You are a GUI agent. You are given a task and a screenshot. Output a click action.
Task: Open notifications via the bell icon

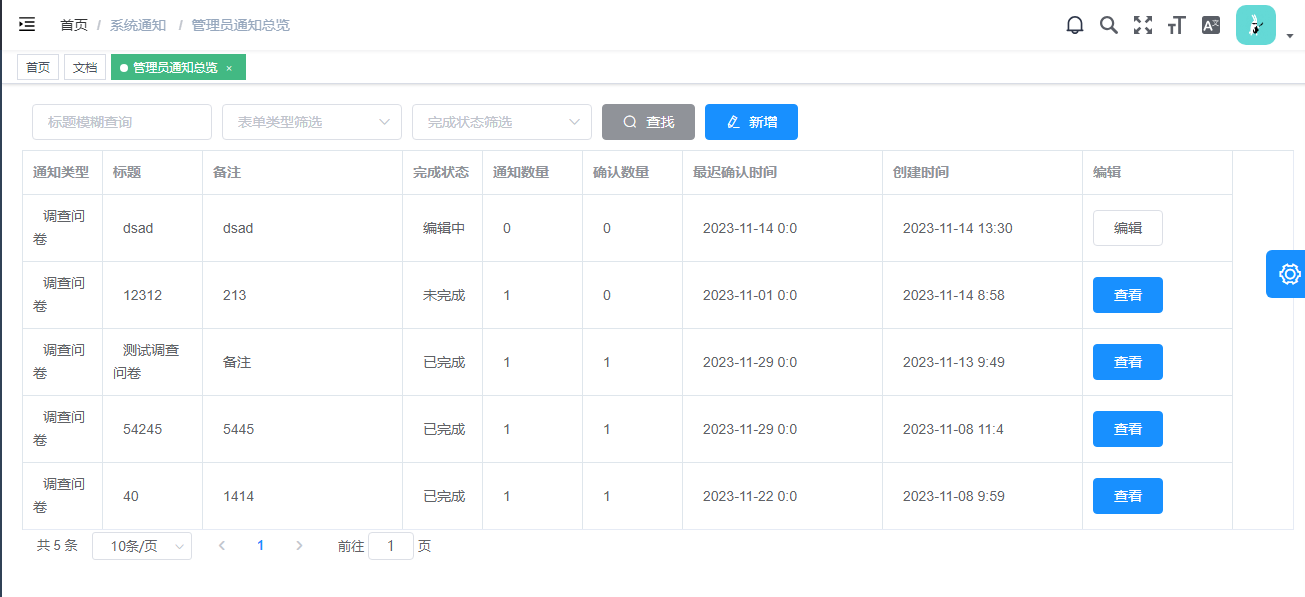(1075, 26)
